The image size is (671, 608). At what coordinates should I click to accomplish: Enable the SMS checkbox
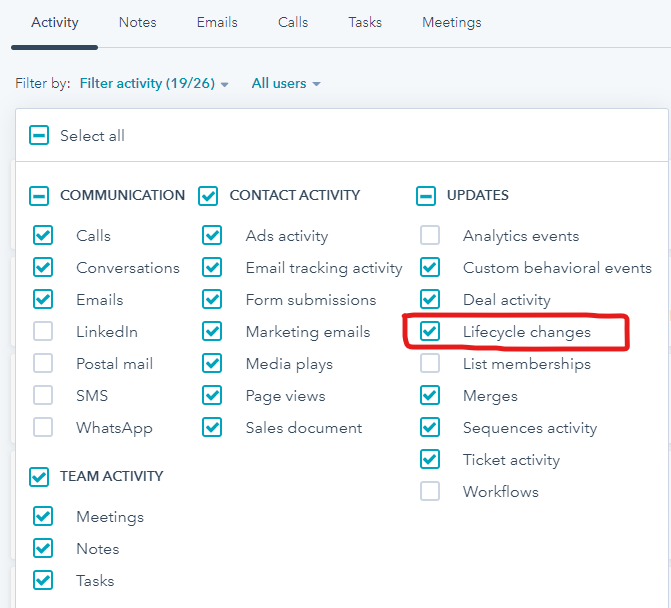click(x=43, y=395)
